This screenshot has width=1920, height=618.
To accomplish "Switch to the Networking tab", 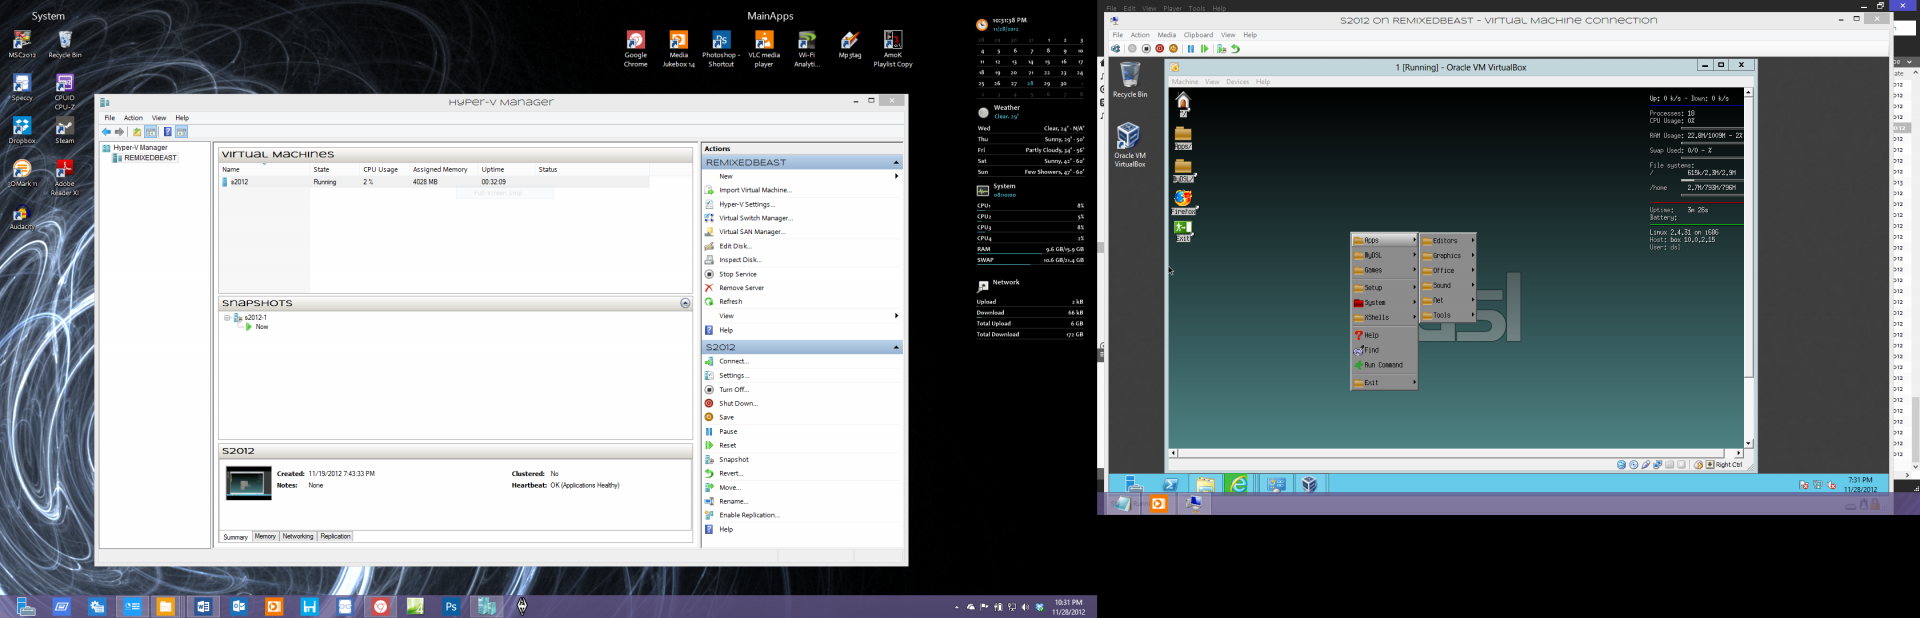I will (x=298, y=537).
